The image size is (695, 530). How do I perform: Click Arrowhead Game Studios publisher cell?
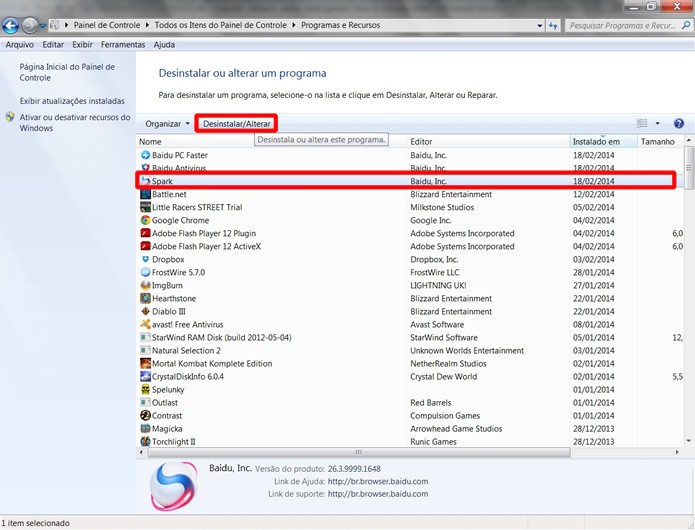[456, 429]
